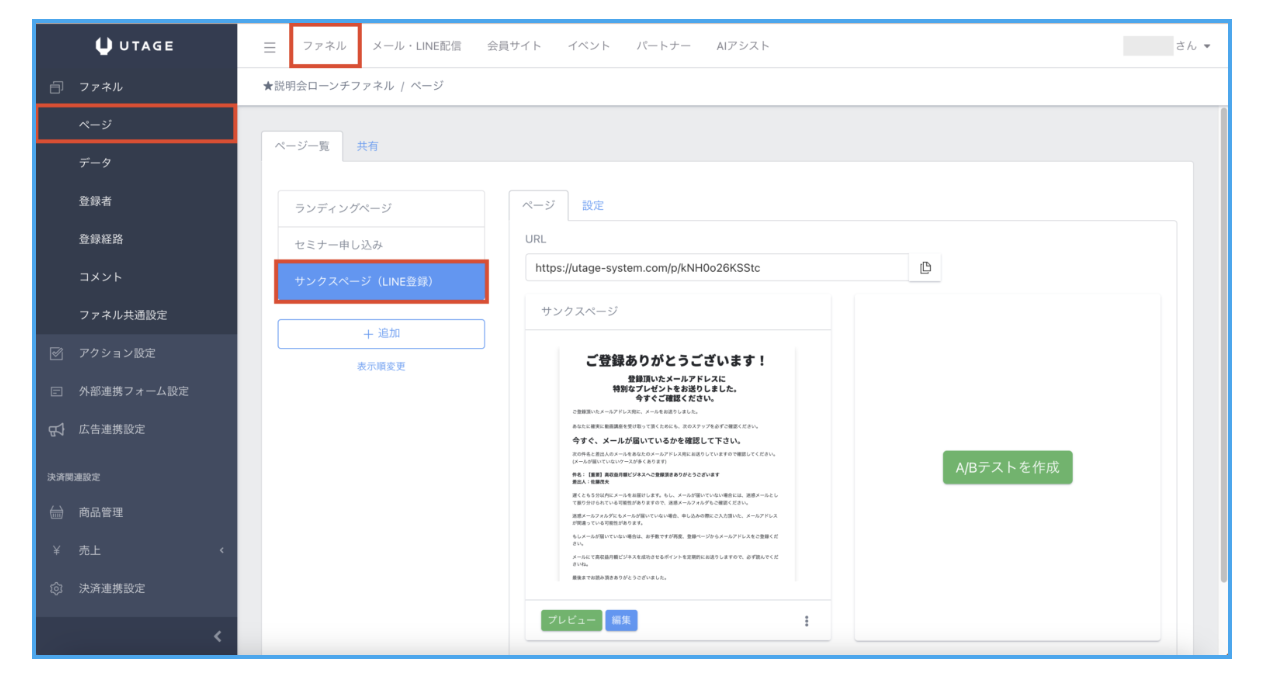Open 決済連携設定 gear item

tap(111, 588)
